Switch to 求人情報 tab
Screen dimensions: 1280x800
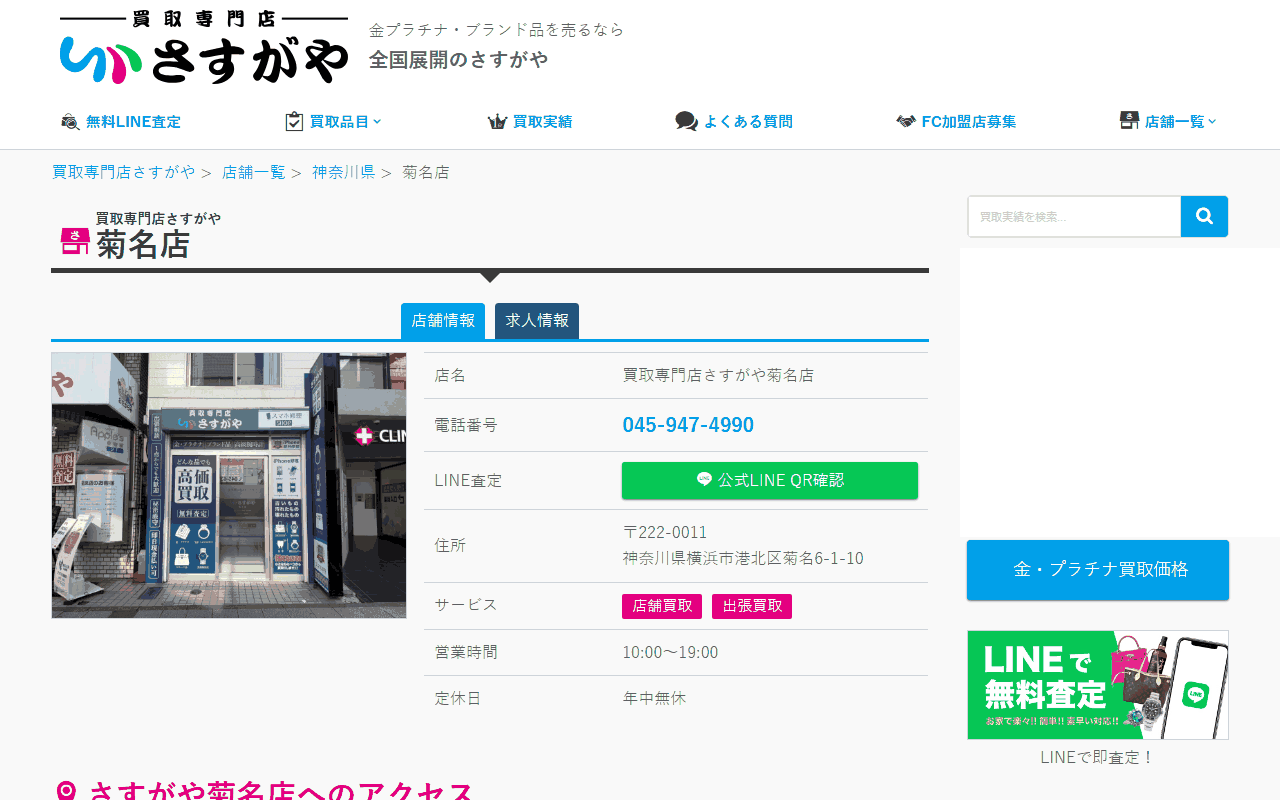[x=537, y=321]
